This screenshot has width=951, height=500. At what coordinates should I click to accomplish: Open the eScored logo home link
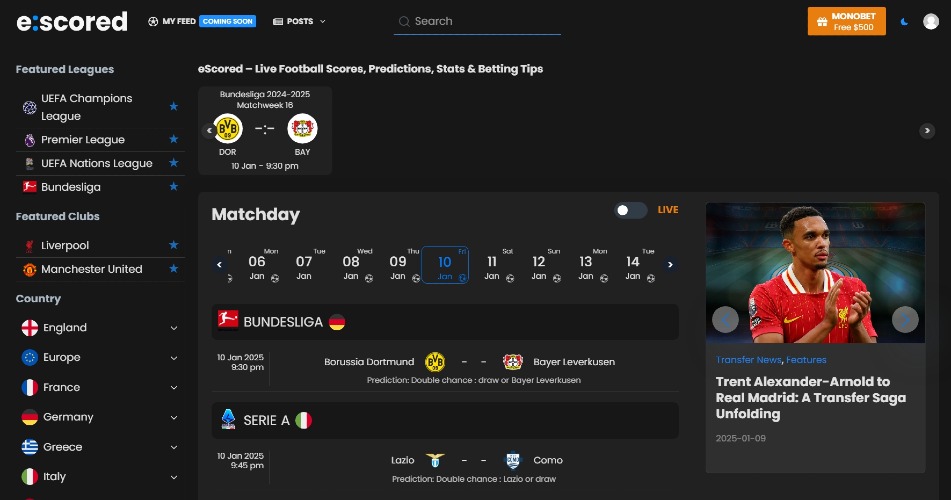72,22
